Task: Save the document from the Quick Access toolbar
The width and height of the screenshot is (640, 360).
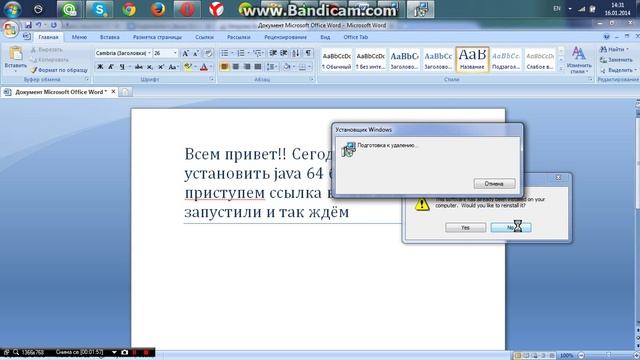Action: (x=28, y=25)
